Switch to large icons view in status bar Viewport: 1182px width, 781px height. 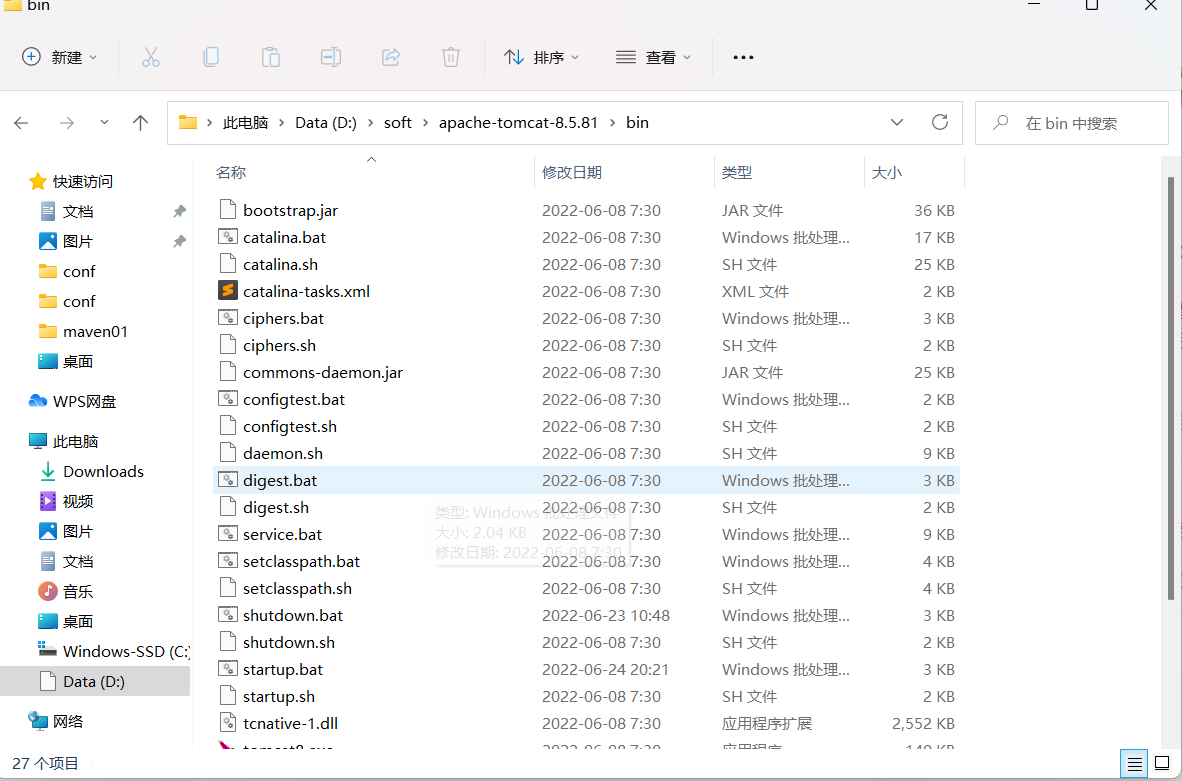pyautogui.click(x=1162, y=764)
